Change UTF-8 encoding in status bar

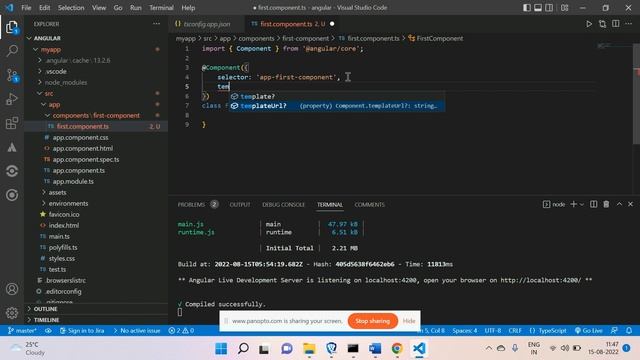pos(493,331)
